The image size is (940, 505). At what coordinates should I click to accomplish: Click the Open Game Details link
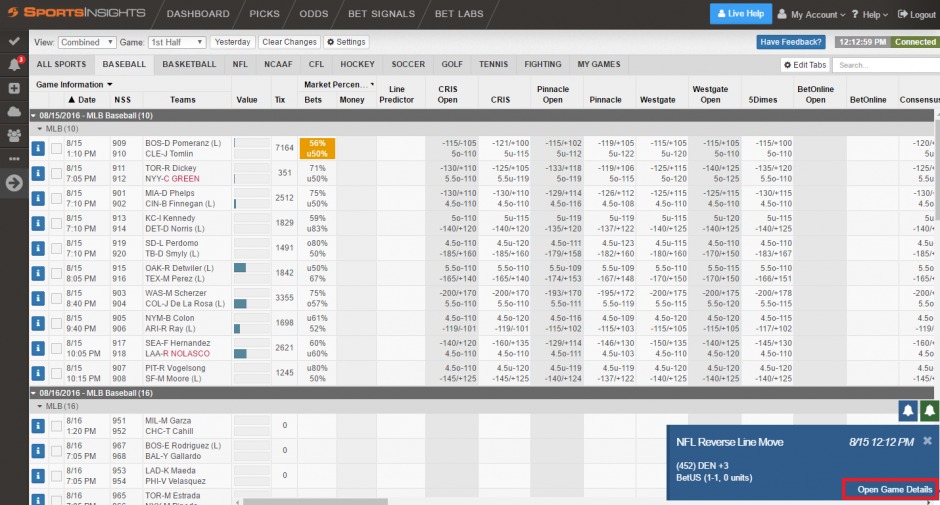pos(894,489)
